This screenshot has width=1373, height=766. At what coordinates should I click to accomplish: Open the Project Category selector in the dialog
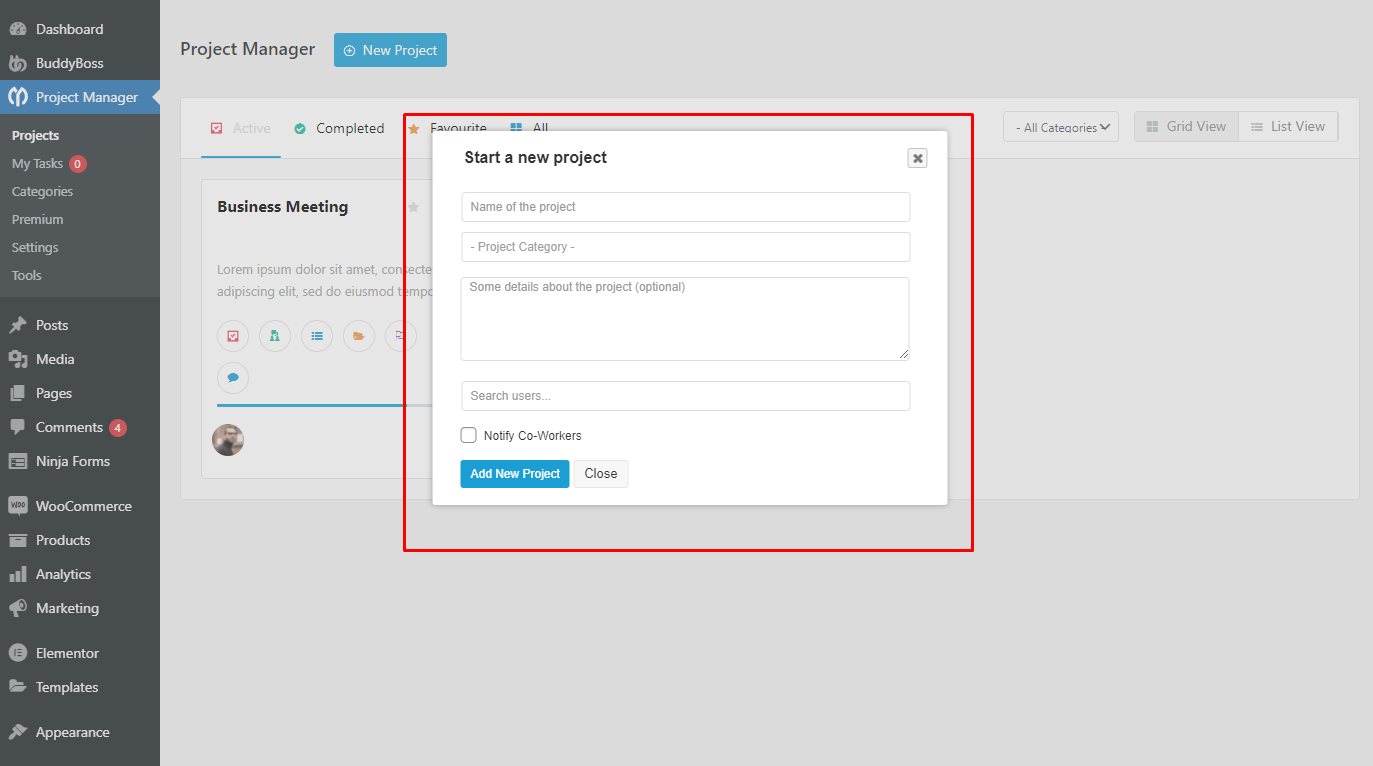(685, 247)
